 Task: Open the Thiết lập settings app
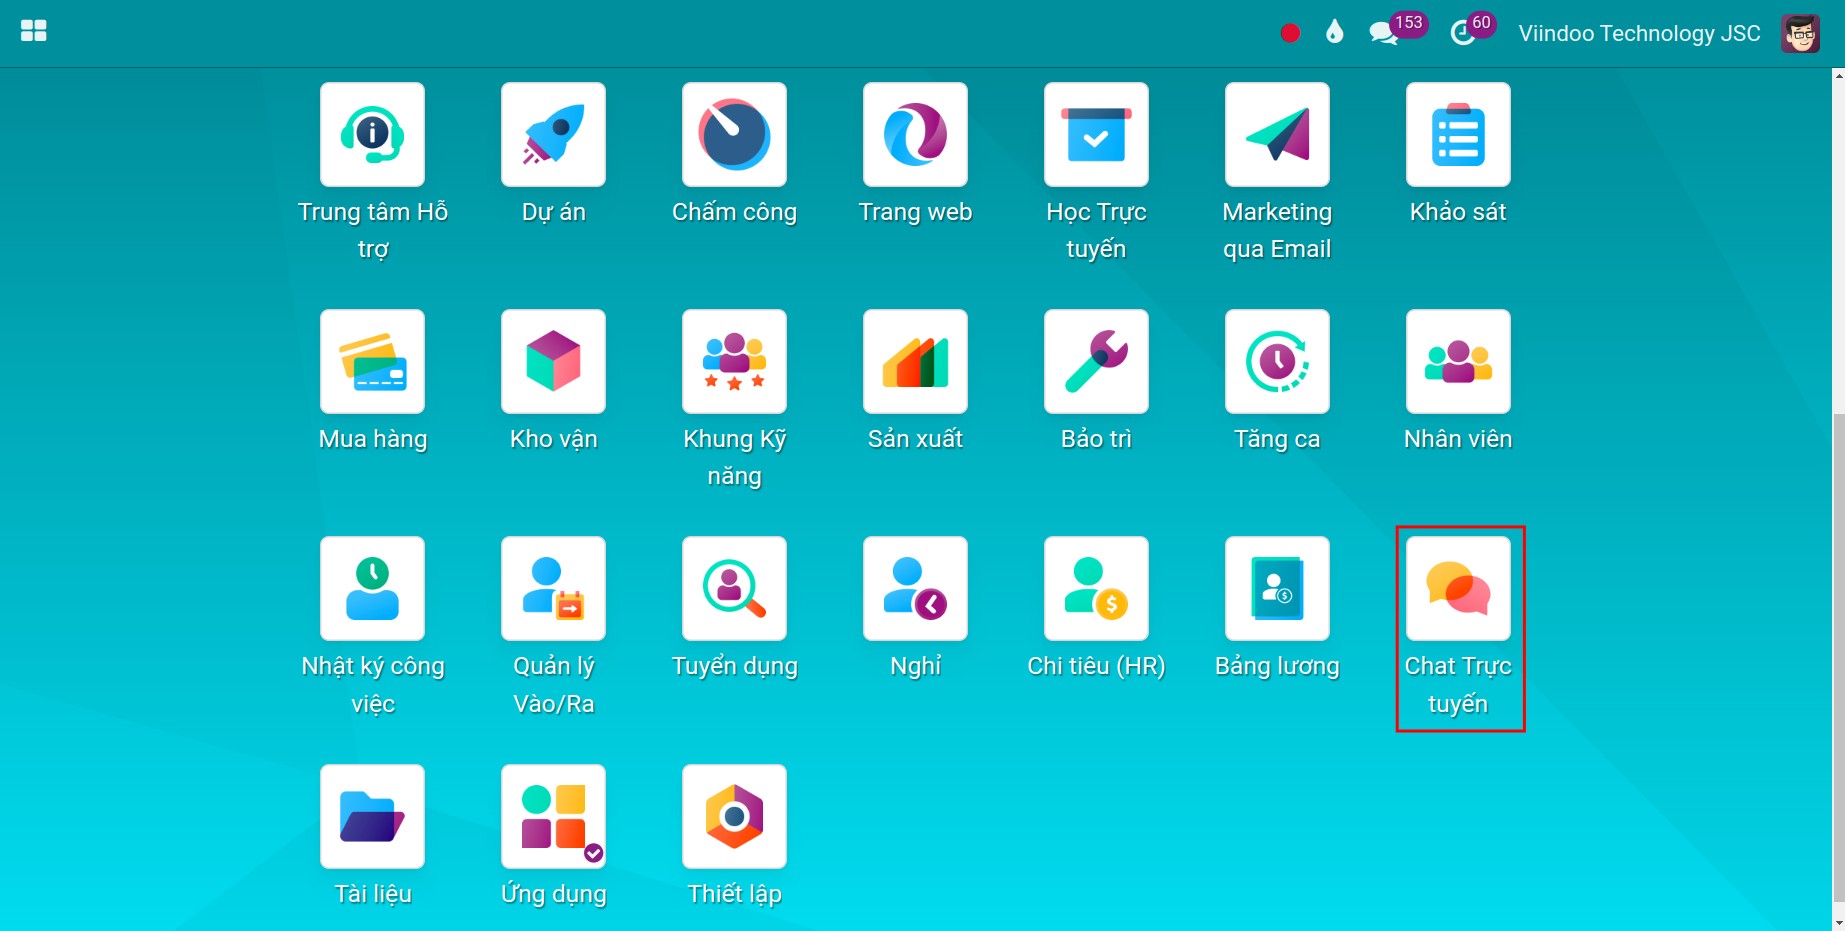(734, 817)
